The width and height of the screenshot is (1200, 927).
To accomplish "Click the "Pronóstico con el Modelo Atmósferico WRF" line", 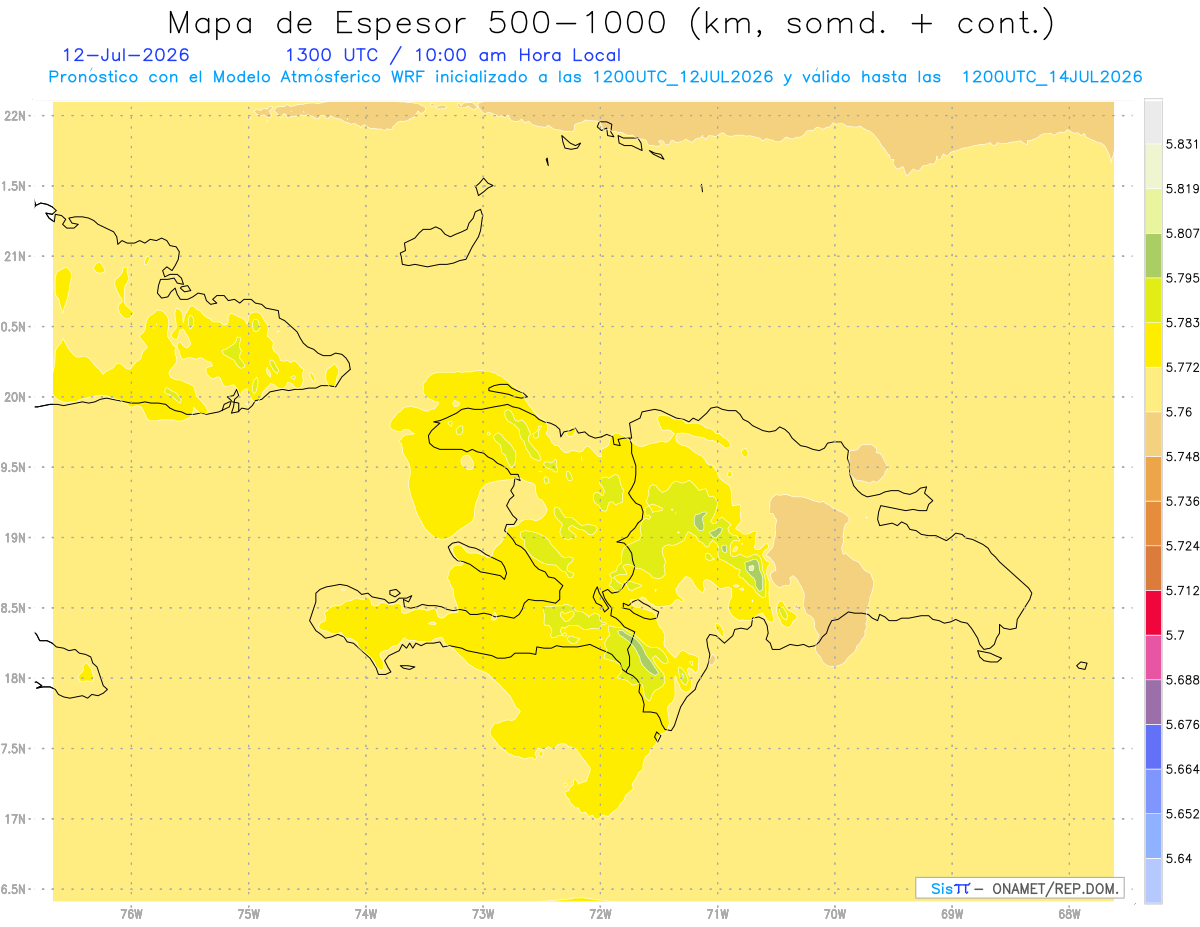I will tap(595, 77).
